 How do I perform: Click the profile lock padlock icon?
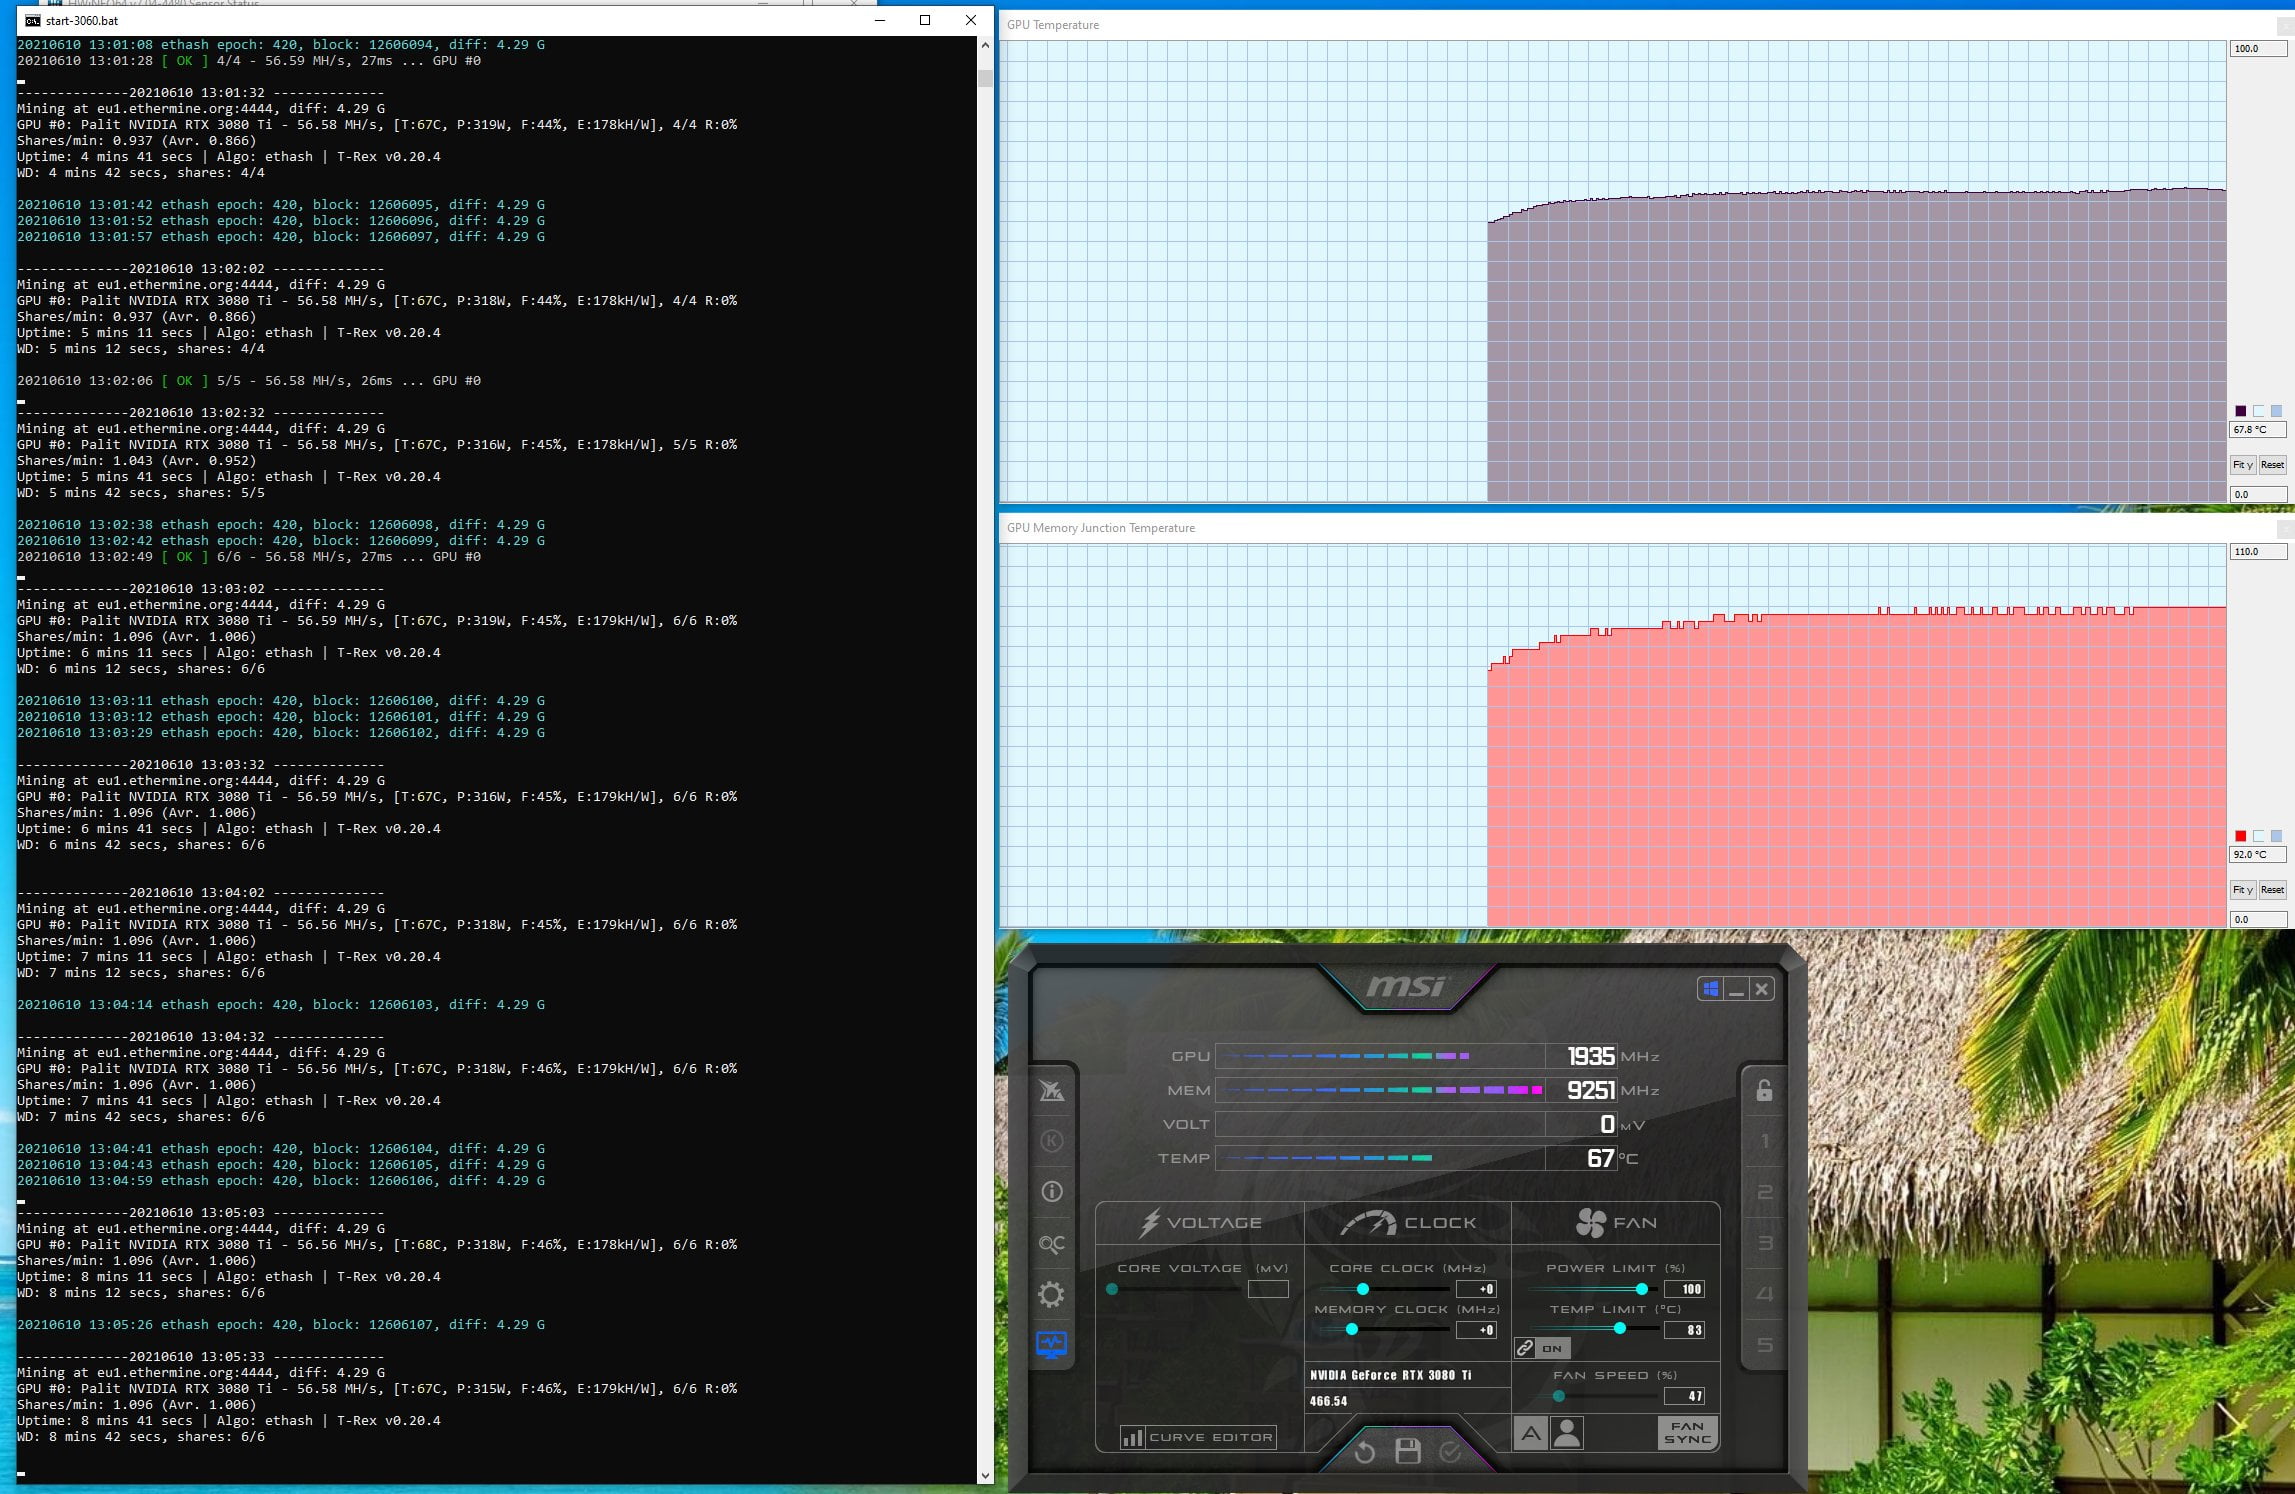coord(1764,1090)
